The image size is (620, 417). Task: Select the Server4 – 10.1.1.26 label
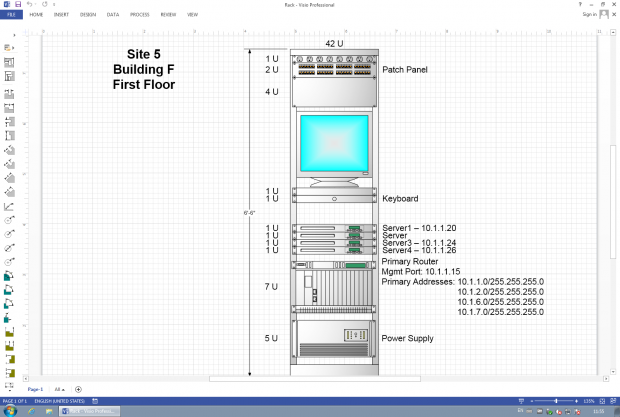419,250
